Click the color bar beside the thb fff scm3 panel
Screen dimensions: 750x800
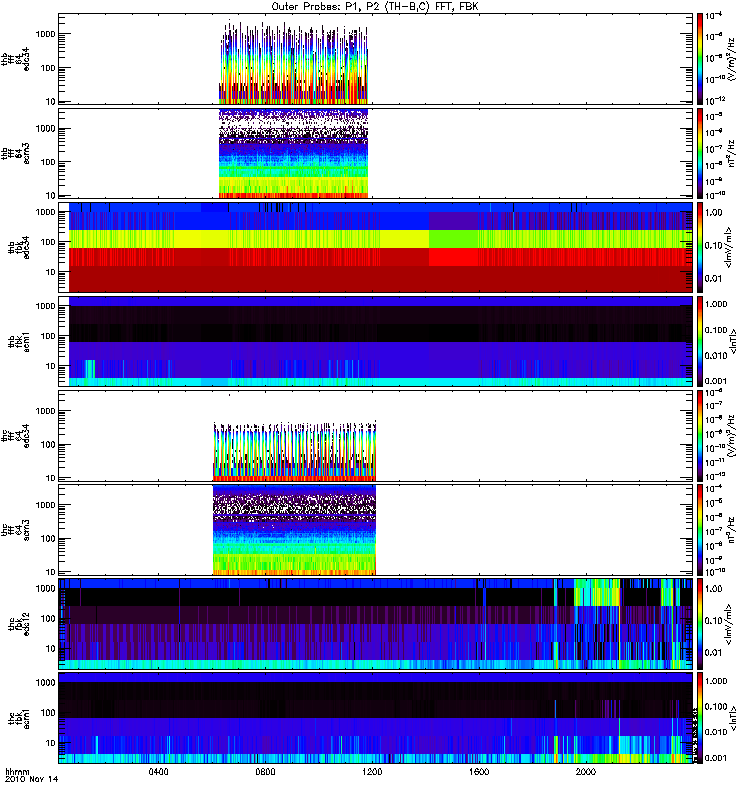(700, 154)
